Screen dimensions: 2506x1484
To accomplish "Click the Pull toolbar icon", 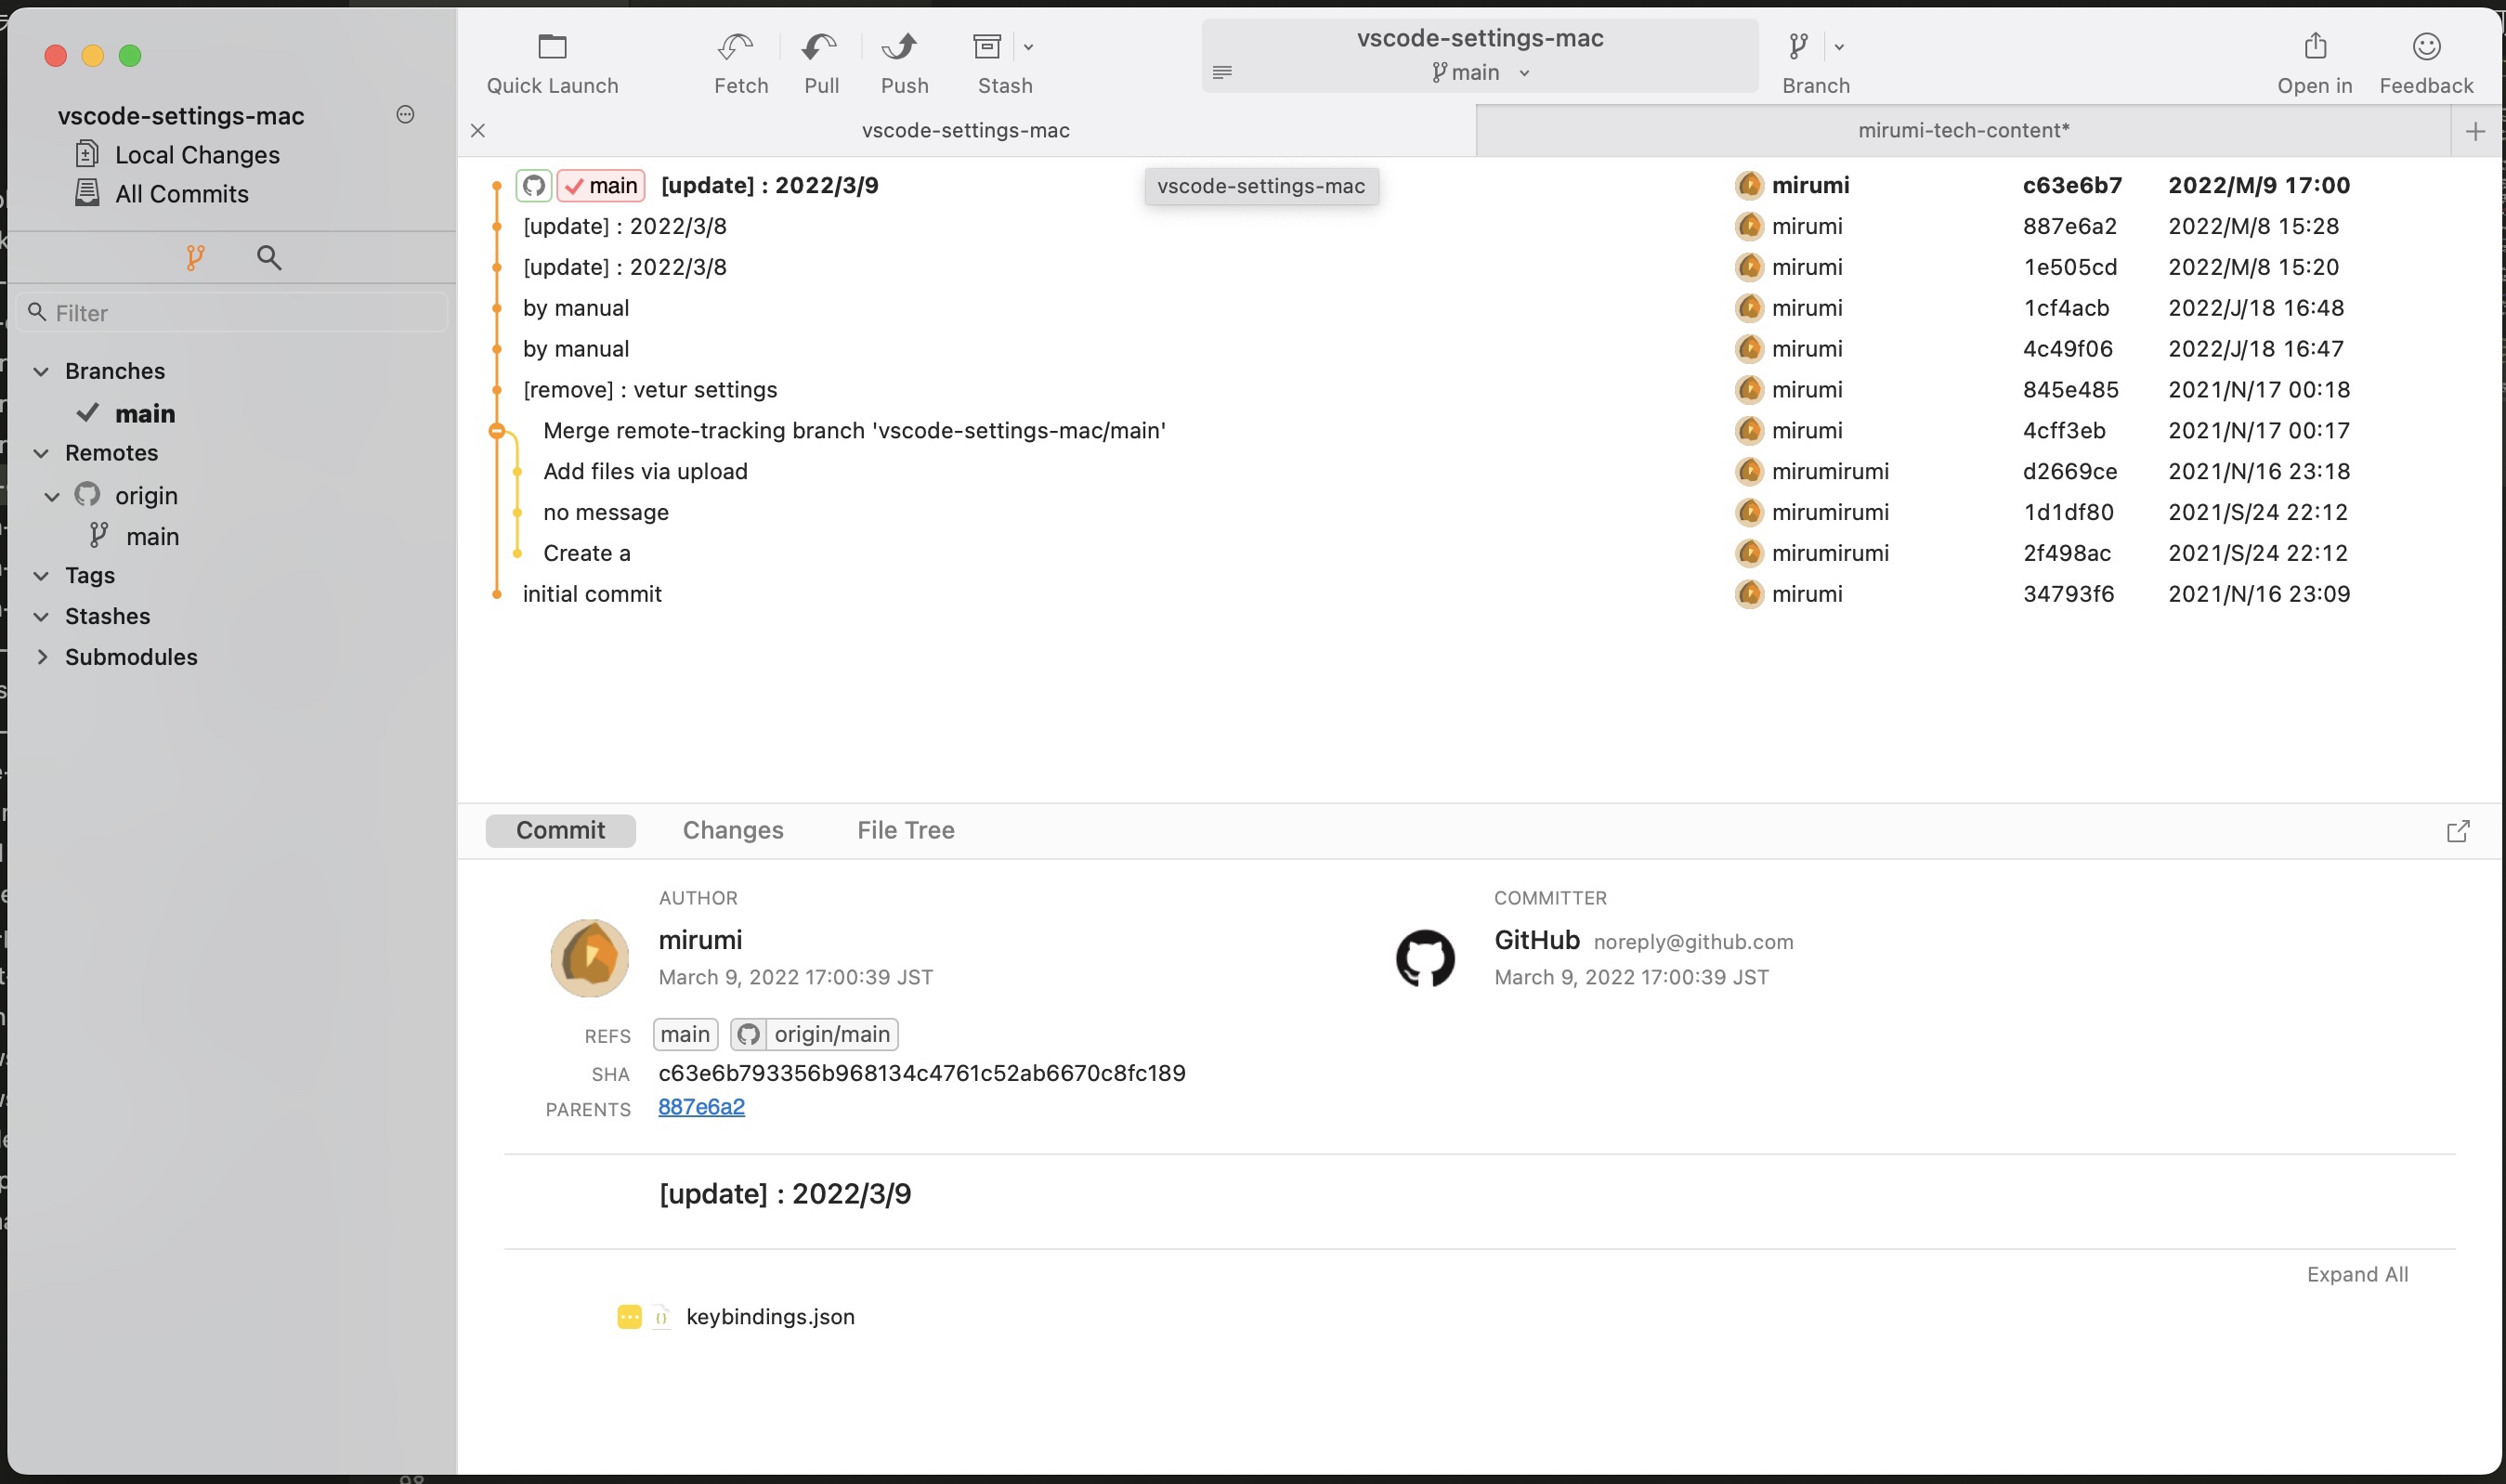I will point(820,47).
